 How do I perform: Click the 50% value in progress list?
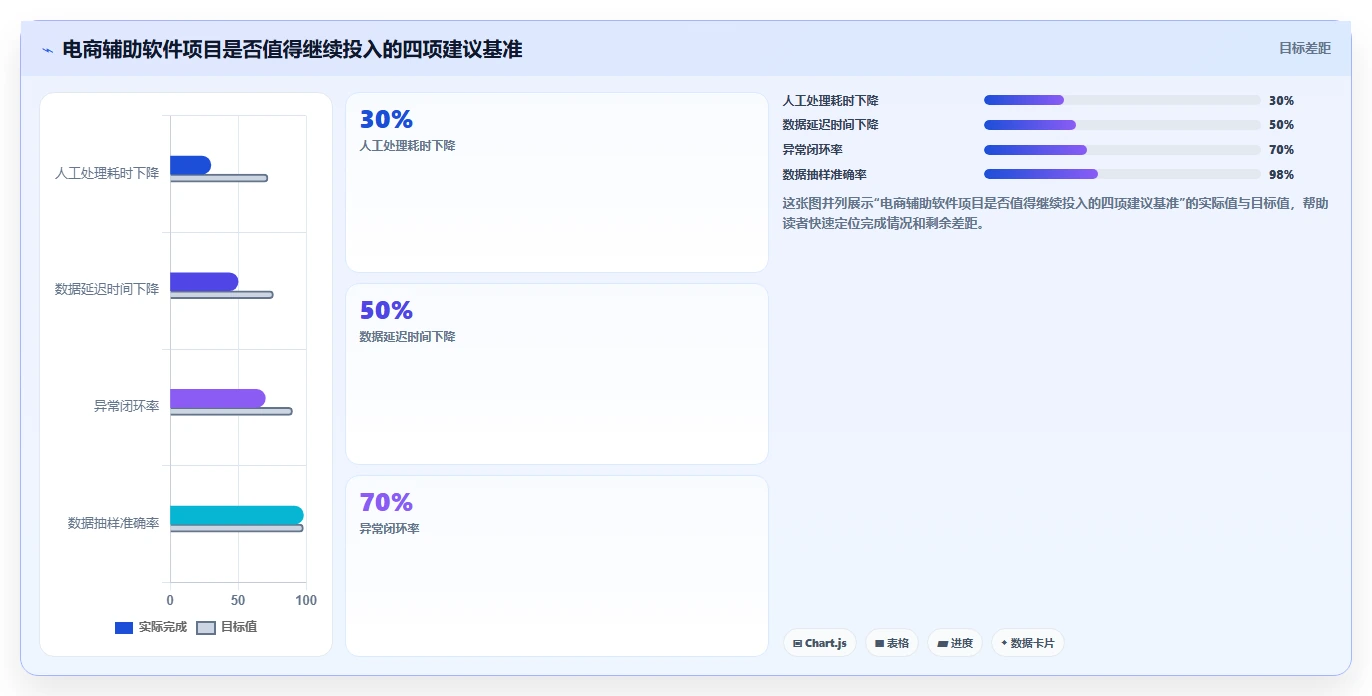coord(1281,125)
